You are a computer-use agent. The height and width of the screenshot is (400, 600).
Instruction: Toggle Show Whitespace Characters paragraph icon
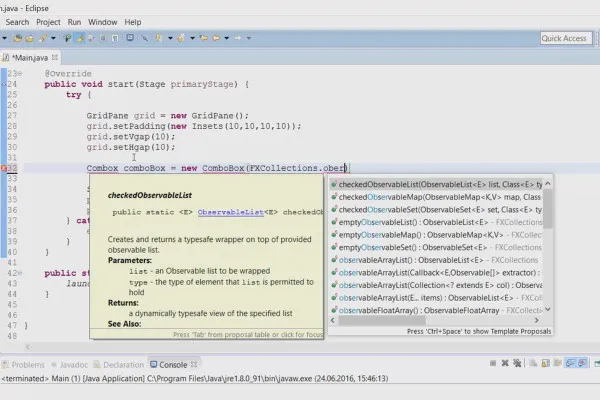pyautogui.click(x=115, y=38)
